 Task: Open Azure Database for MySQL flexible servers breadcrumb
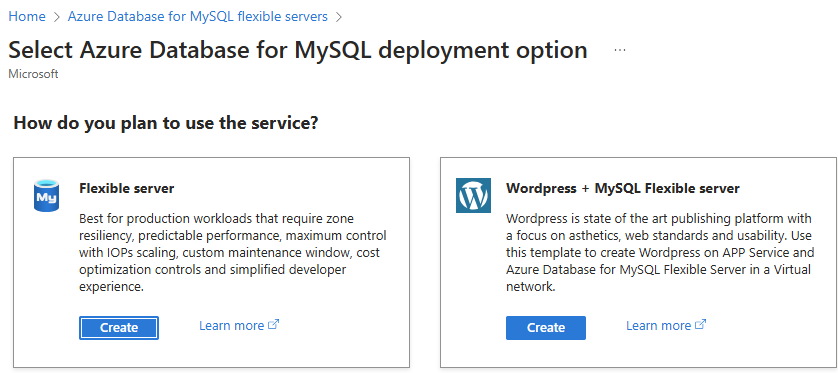pos(198,17)
